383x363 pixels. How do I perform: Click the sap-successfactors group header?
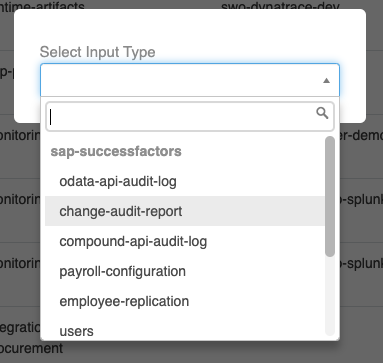[x=116, y=151]
